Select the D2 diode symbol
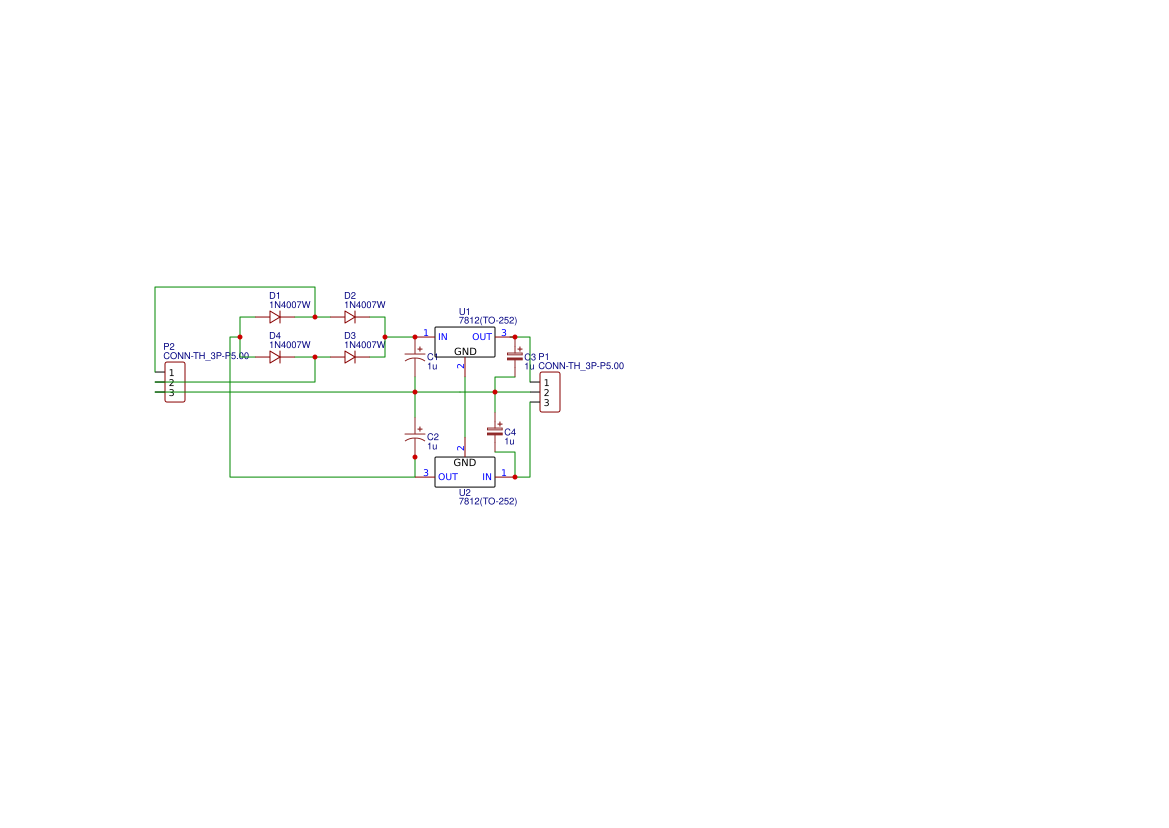The height and width of the screenshot is (828, 1169). (350, 317)
